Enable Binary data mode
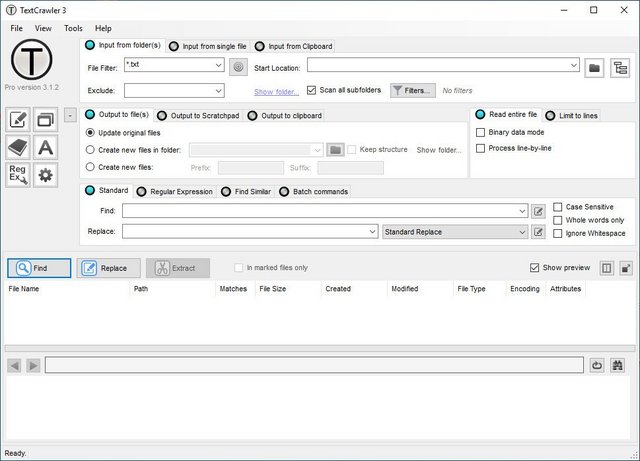This screenshot has width=640, height=461. tap(481, 132)
